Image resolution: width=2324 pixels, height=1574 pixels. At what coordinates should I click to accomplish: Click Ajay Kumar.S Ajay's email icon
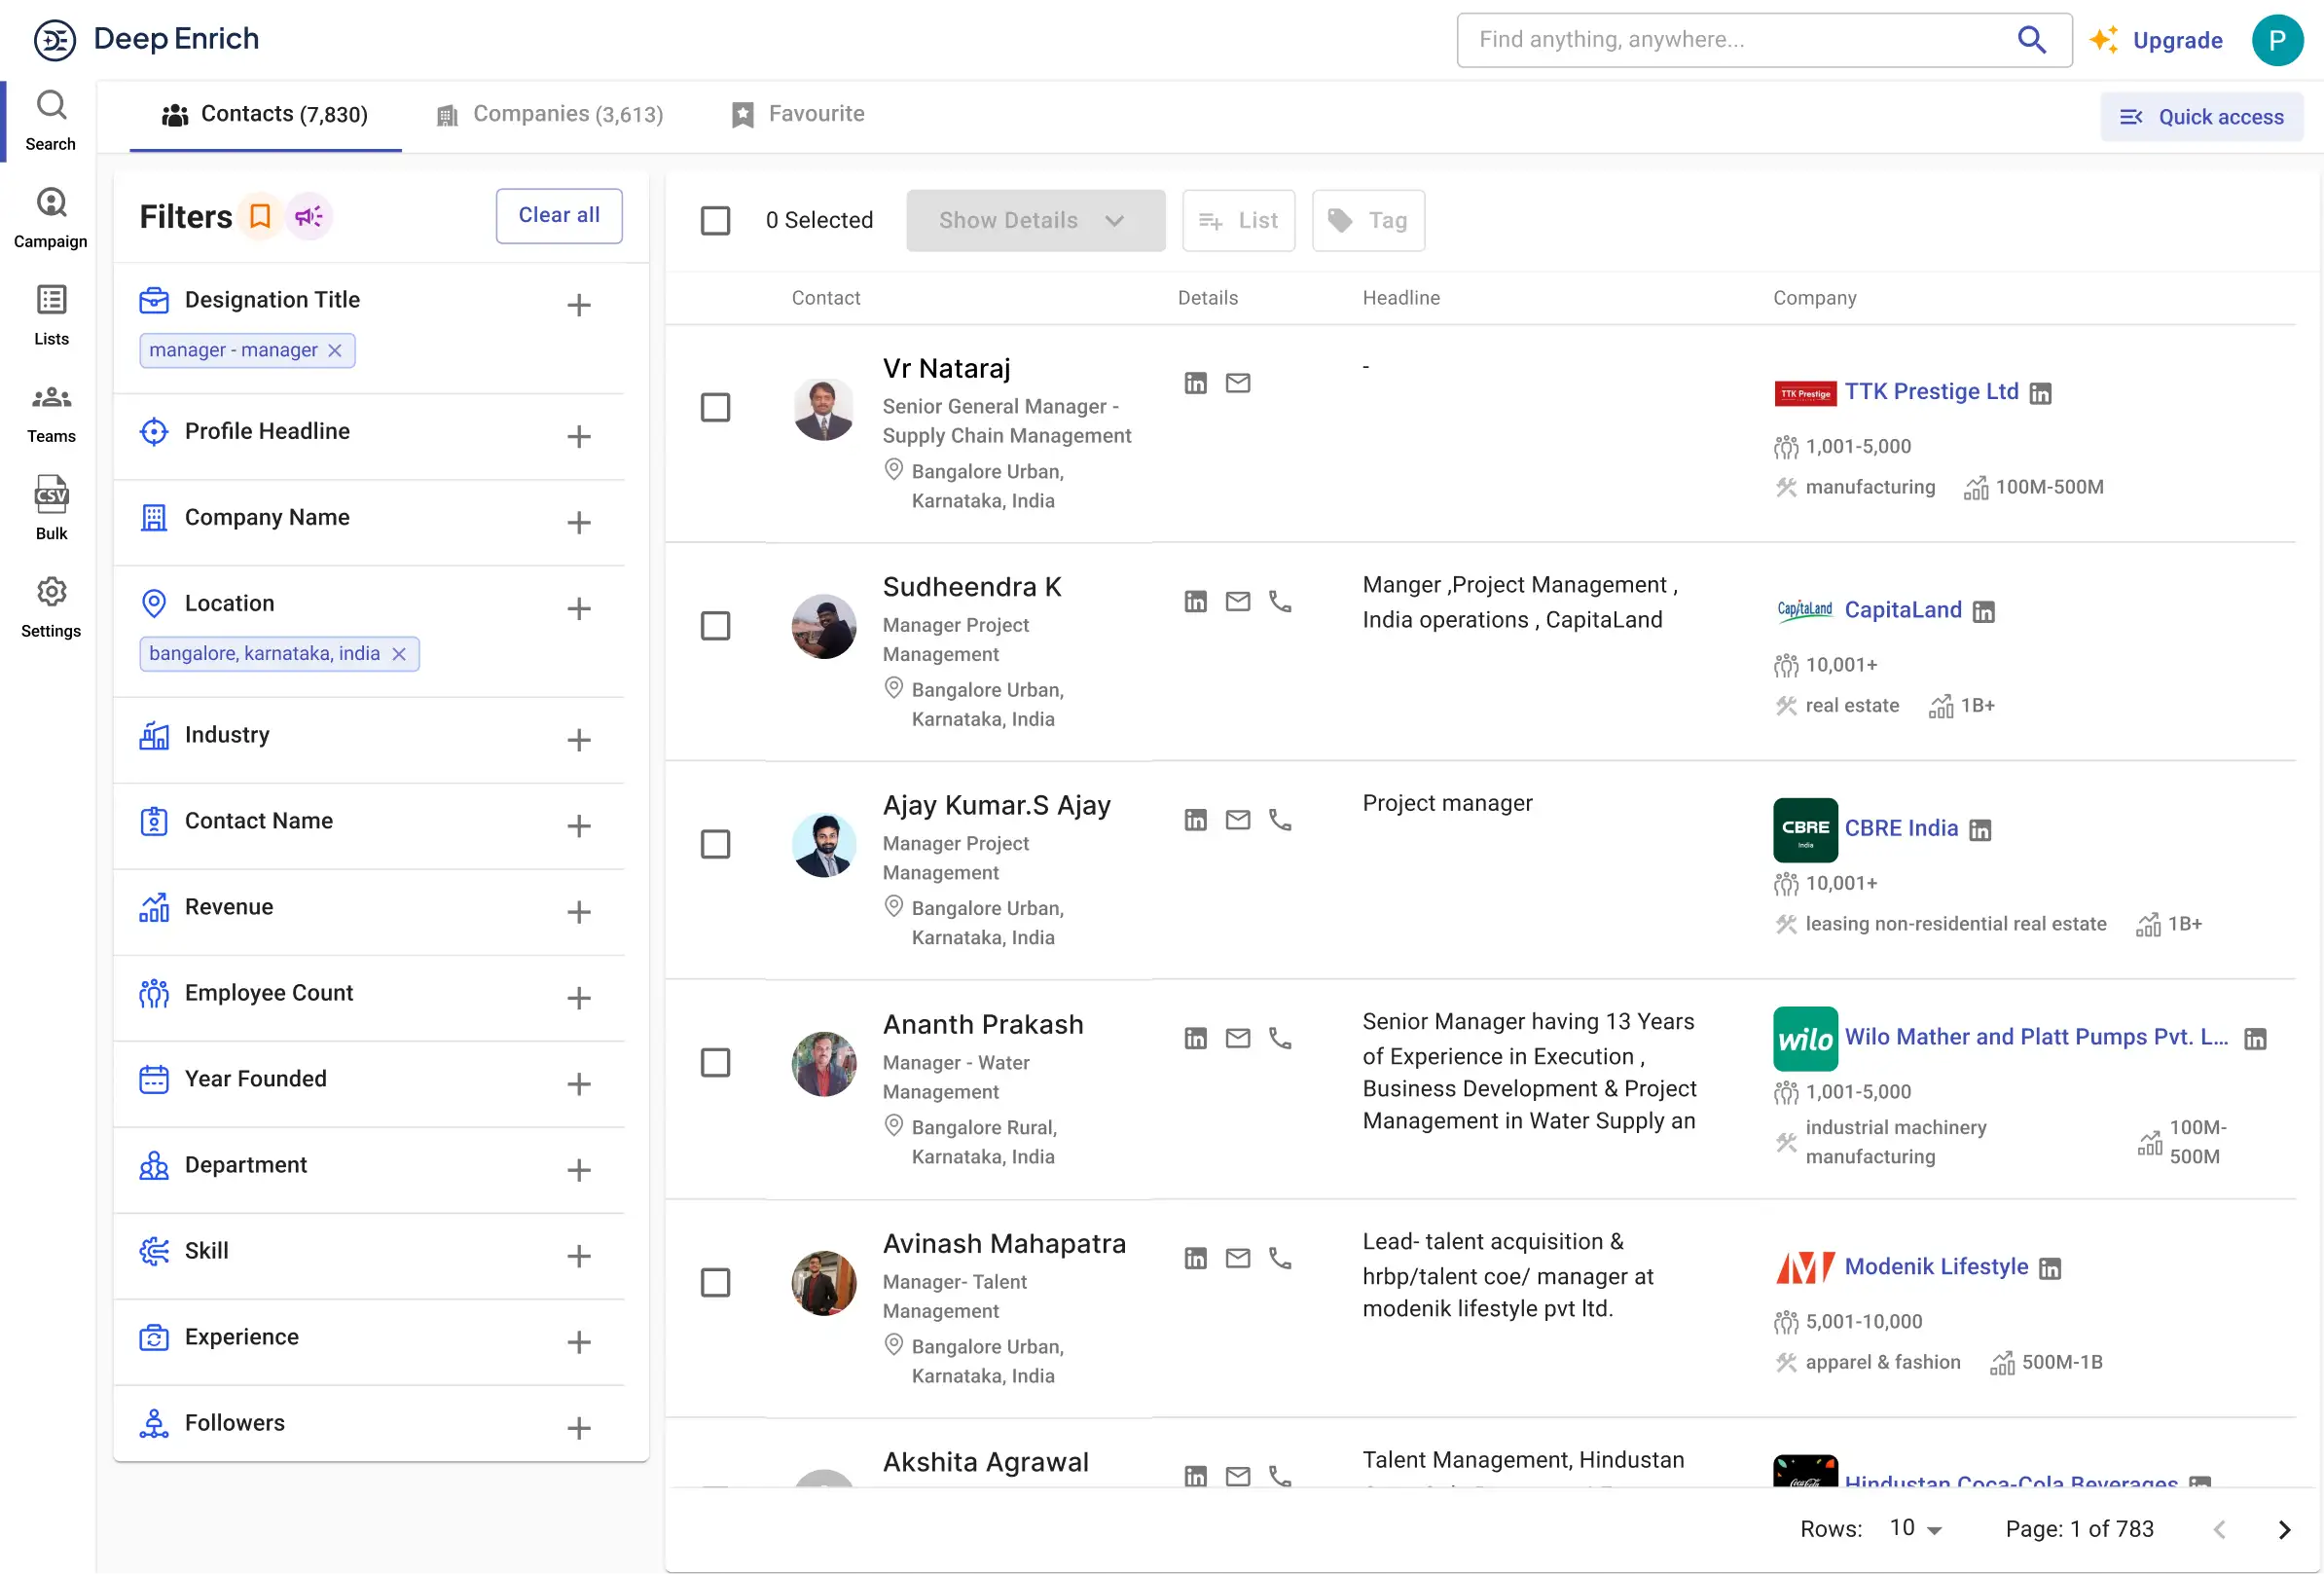coord(1238,820)
